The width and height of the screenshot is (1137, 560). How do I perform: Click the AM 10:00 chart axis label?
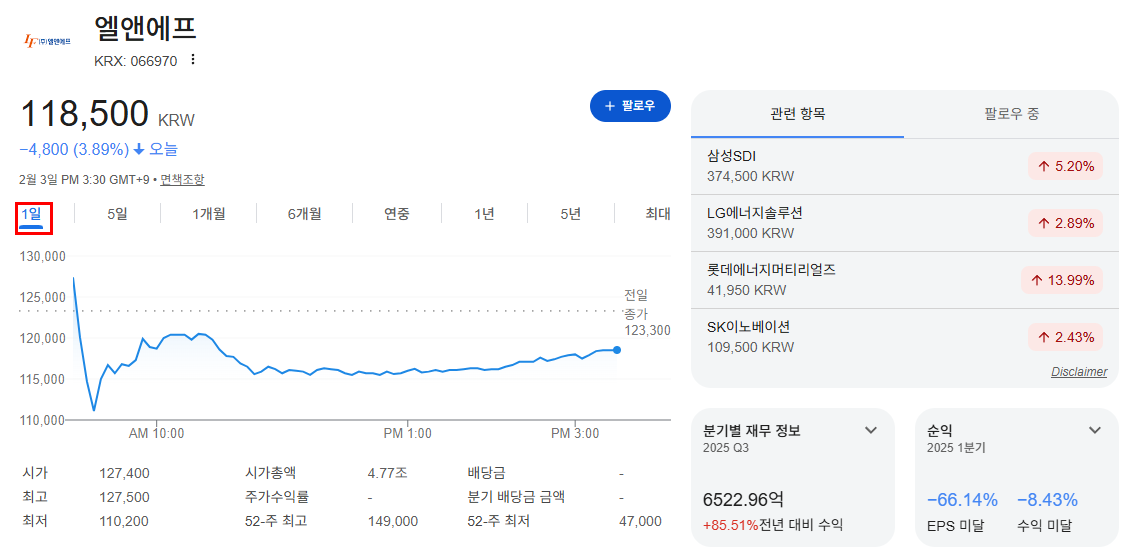tap(157, 434)
